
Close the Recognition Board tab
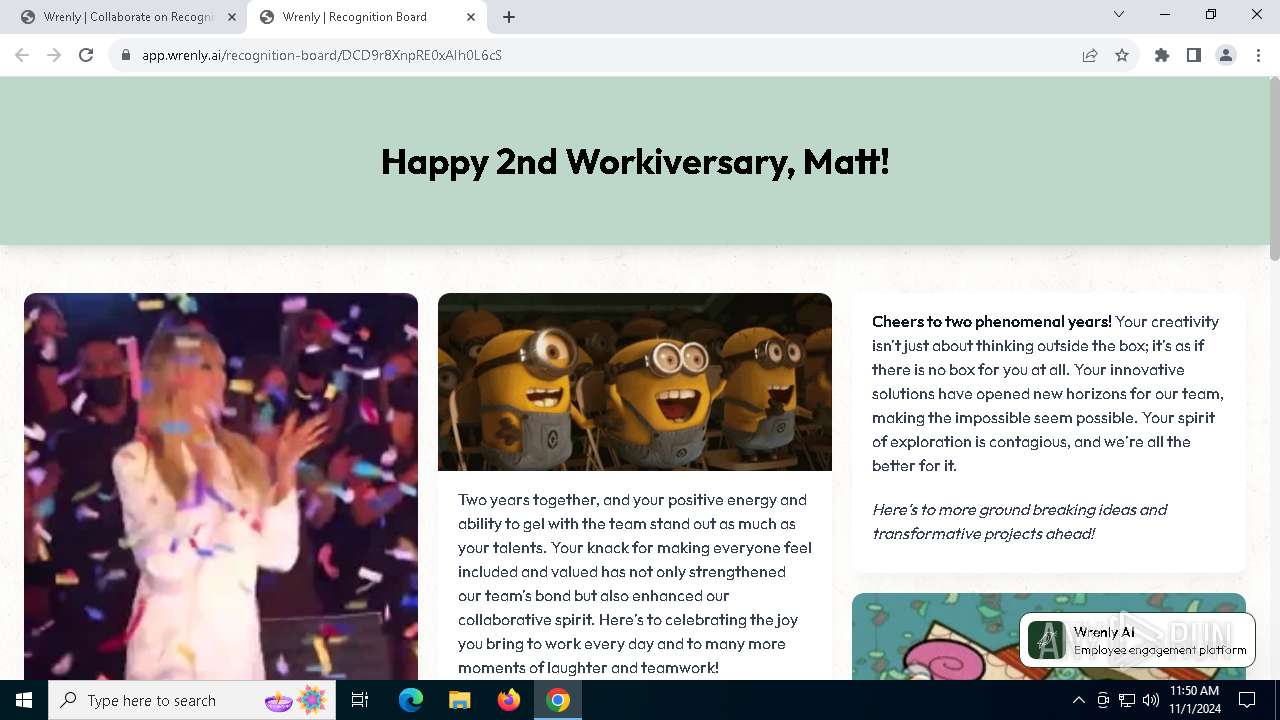tap(471, 17)
